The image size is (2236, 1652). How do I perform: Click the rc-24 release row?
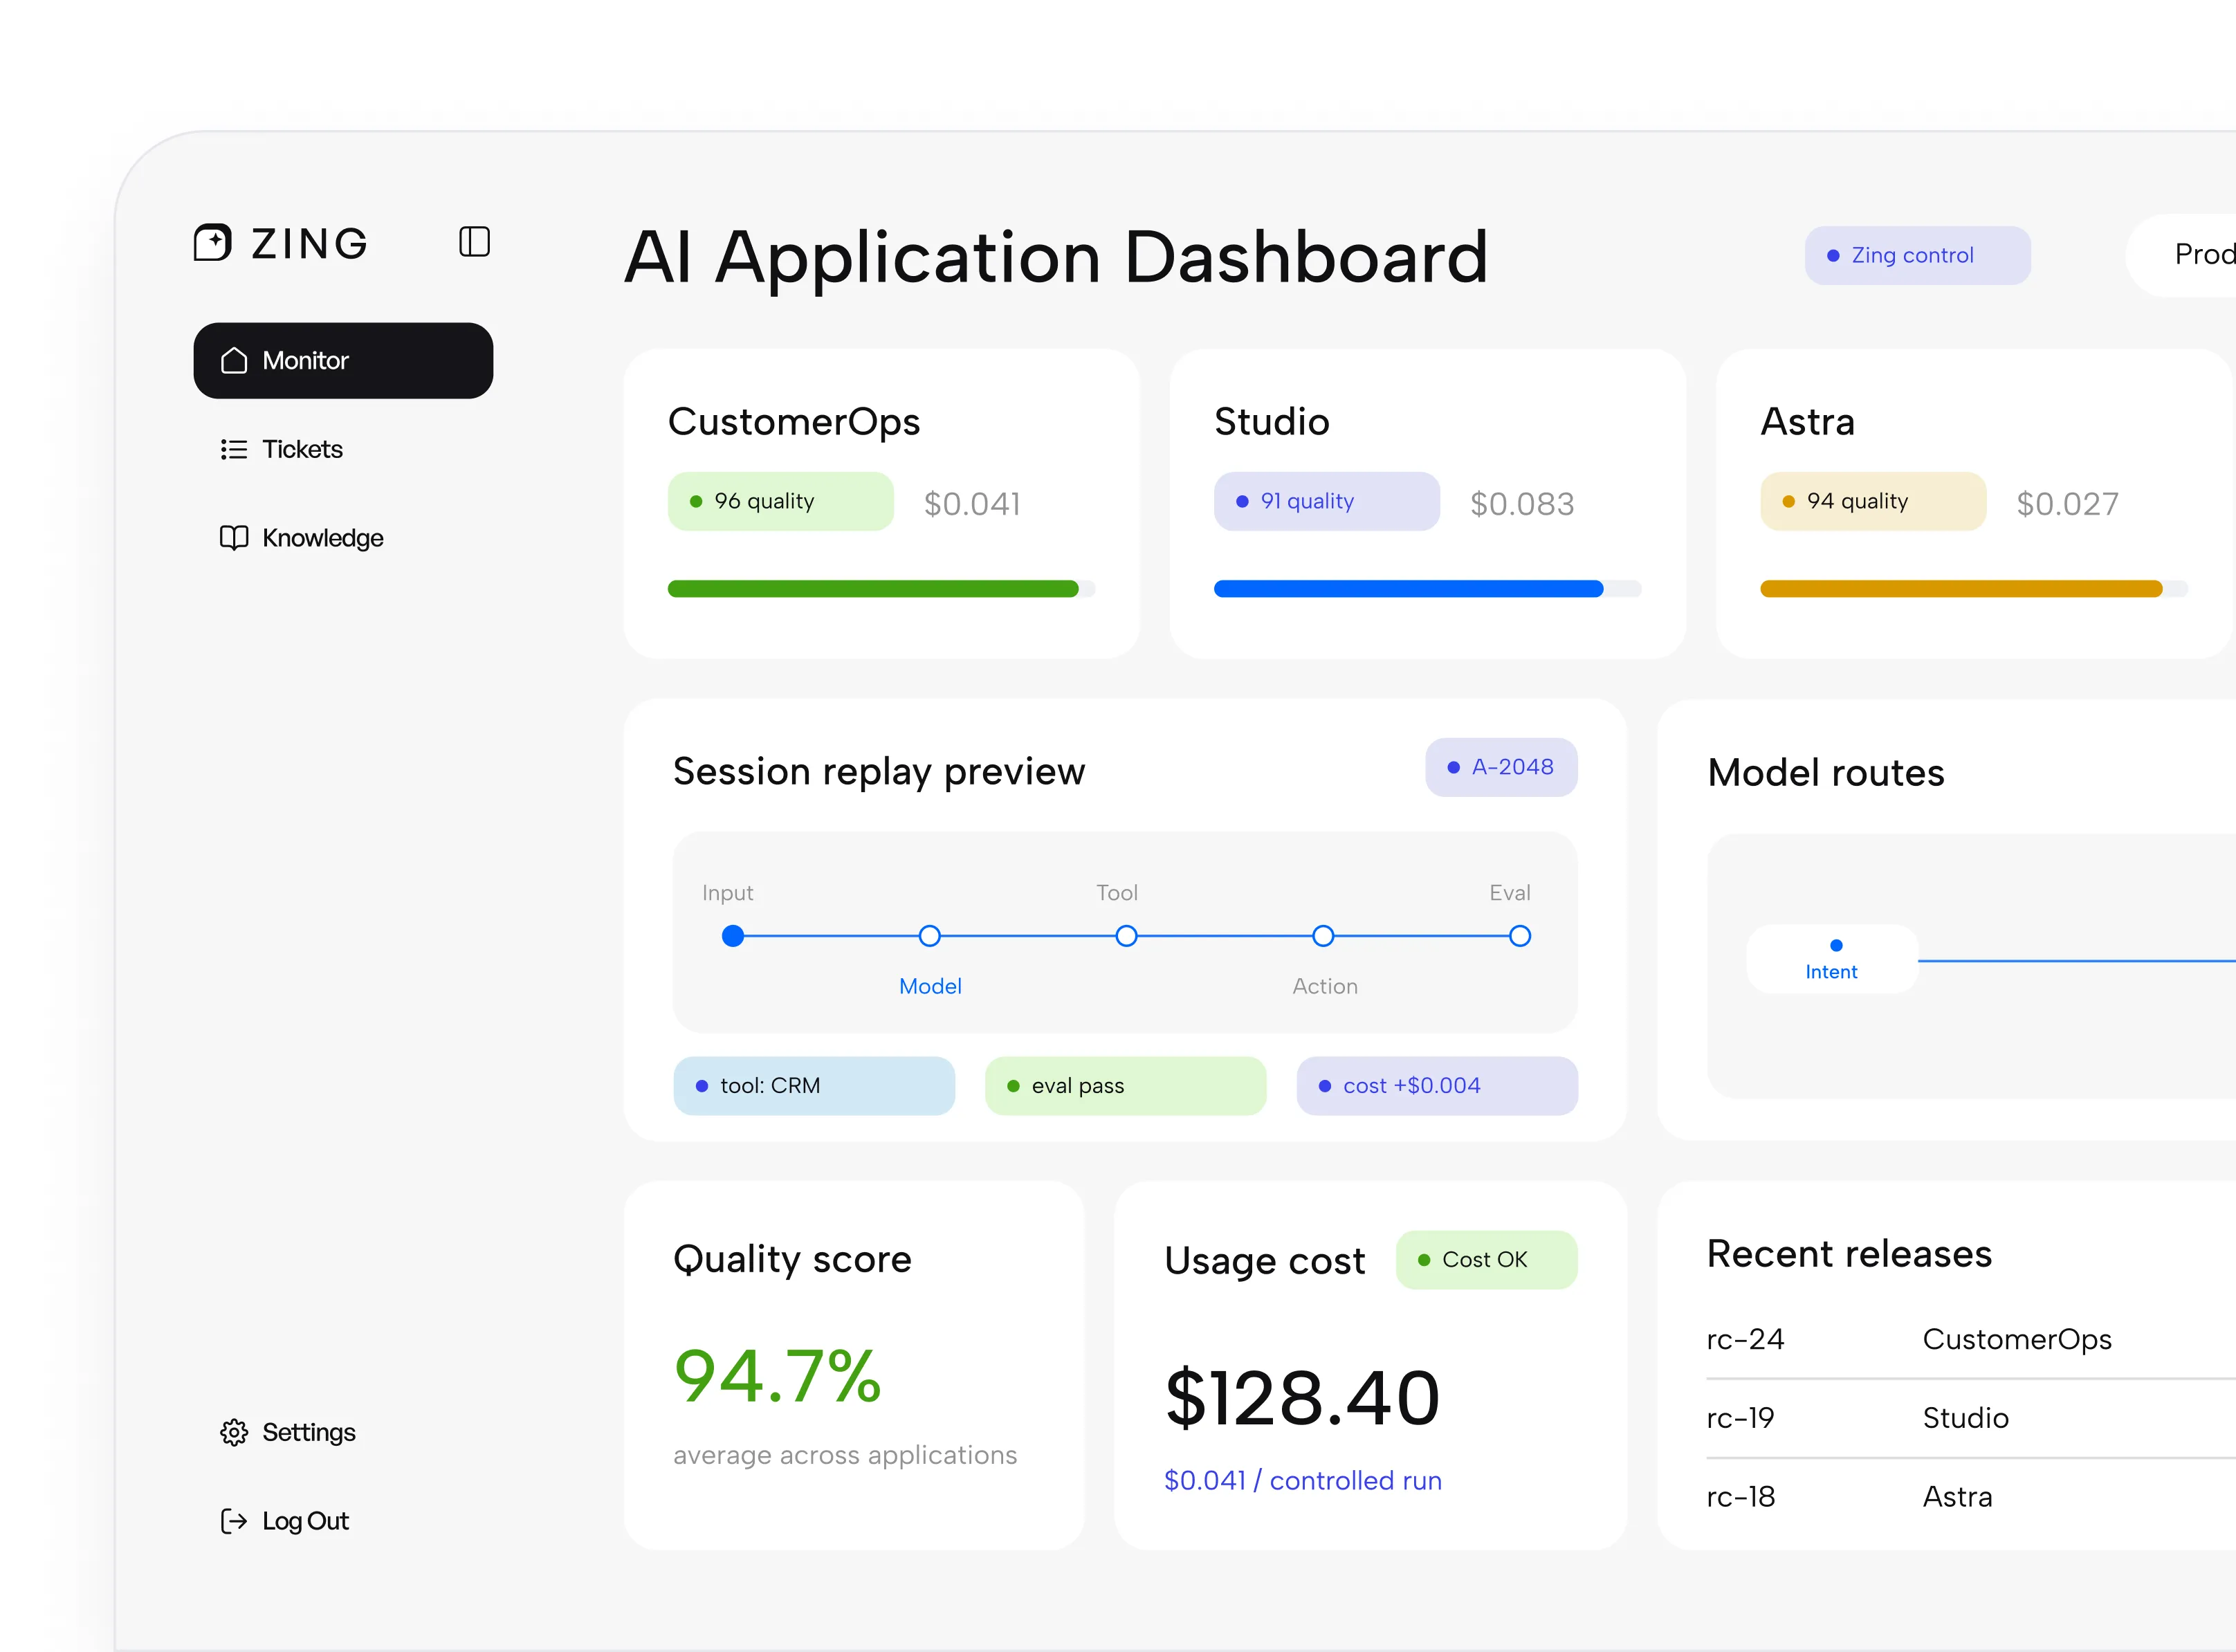pyautogui.click(x=1971, y=1340)
